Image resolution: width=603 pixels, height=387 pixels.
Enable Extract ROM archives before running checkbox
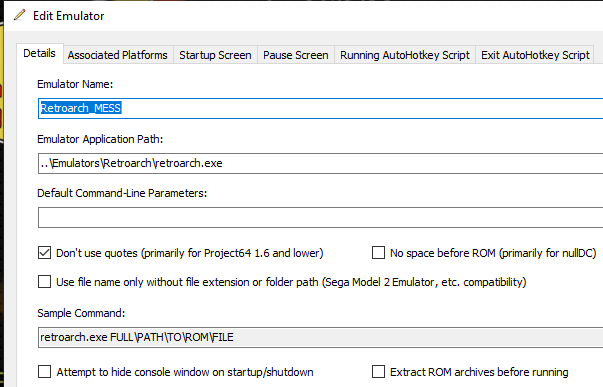pos(378,372)
